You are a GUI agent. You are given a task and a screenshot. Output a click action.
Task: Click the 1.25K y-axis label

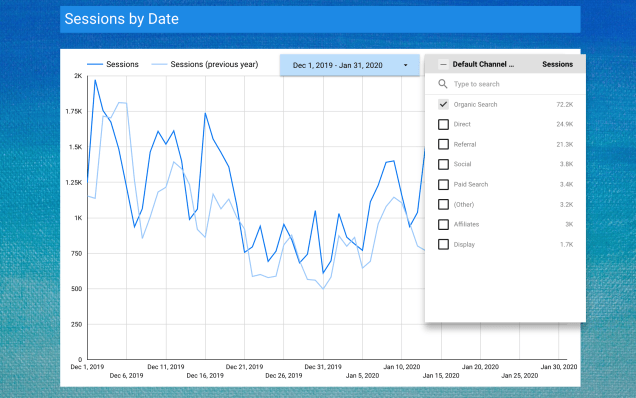point(74,183)
